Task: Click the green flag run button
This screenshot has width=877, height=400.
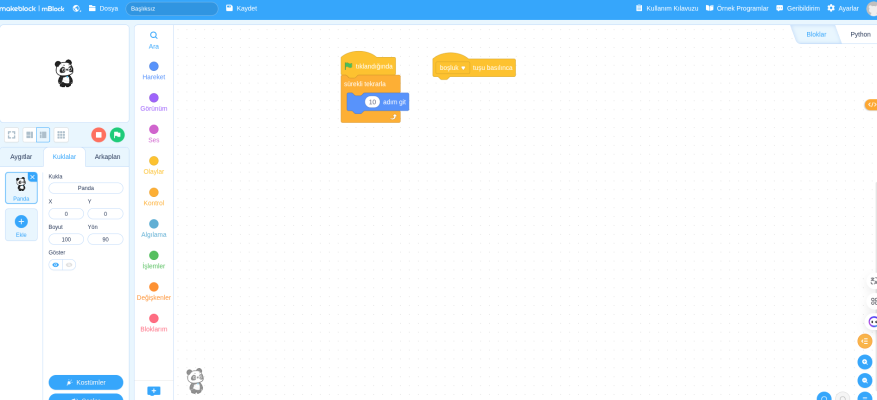Action: (117, 135)
